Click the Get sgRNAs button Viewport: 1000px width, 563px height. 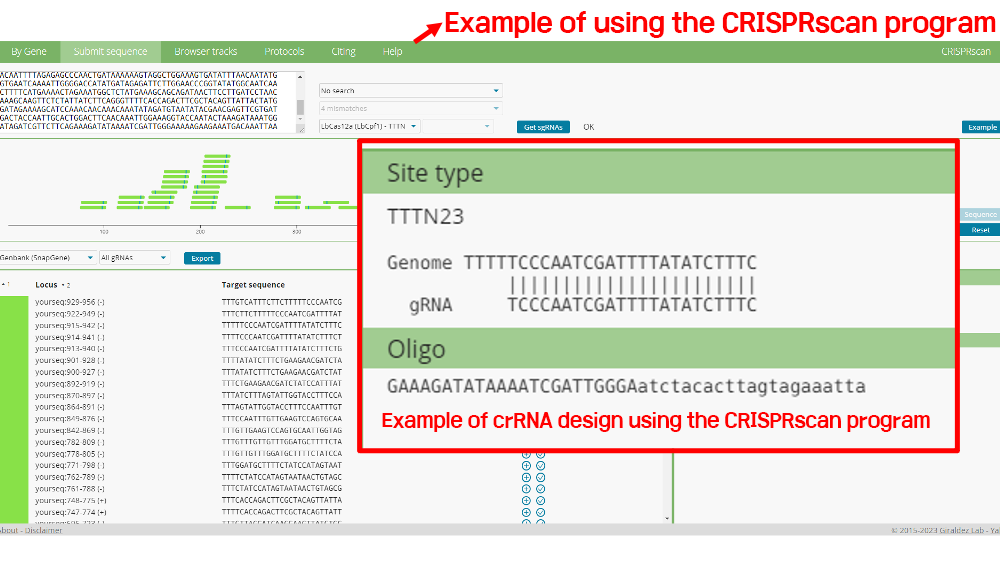(543, 127)
